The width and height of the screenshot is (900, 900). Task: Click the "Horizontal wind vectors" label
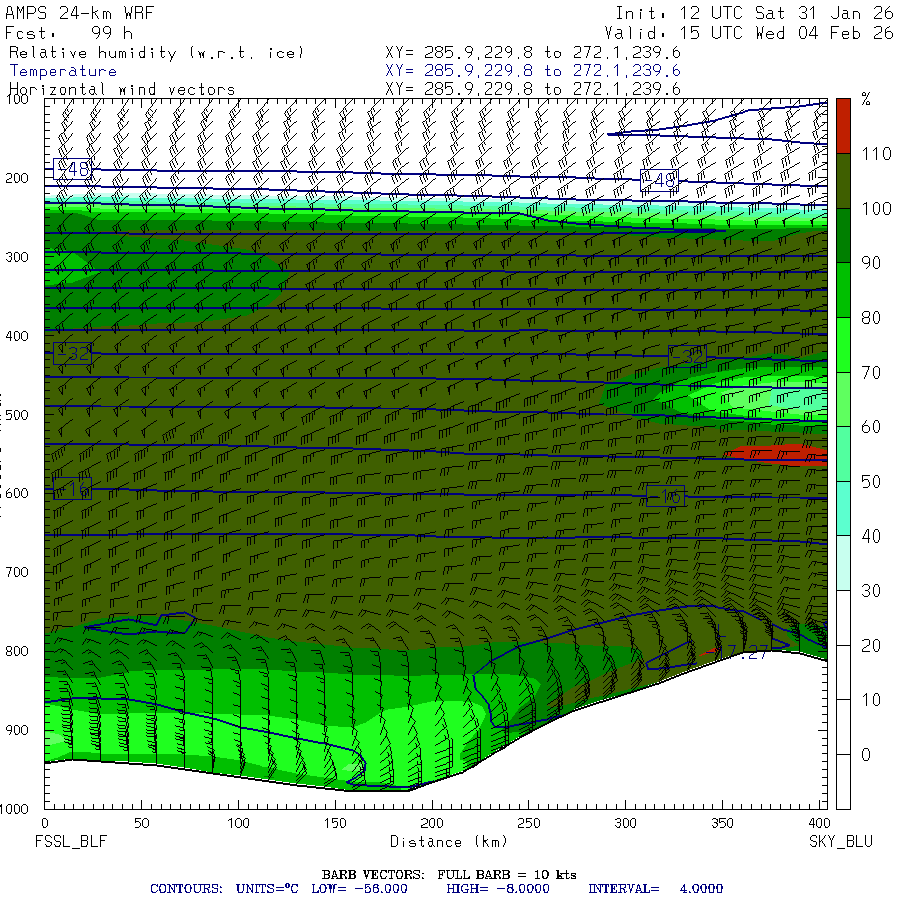pos(122,90)
